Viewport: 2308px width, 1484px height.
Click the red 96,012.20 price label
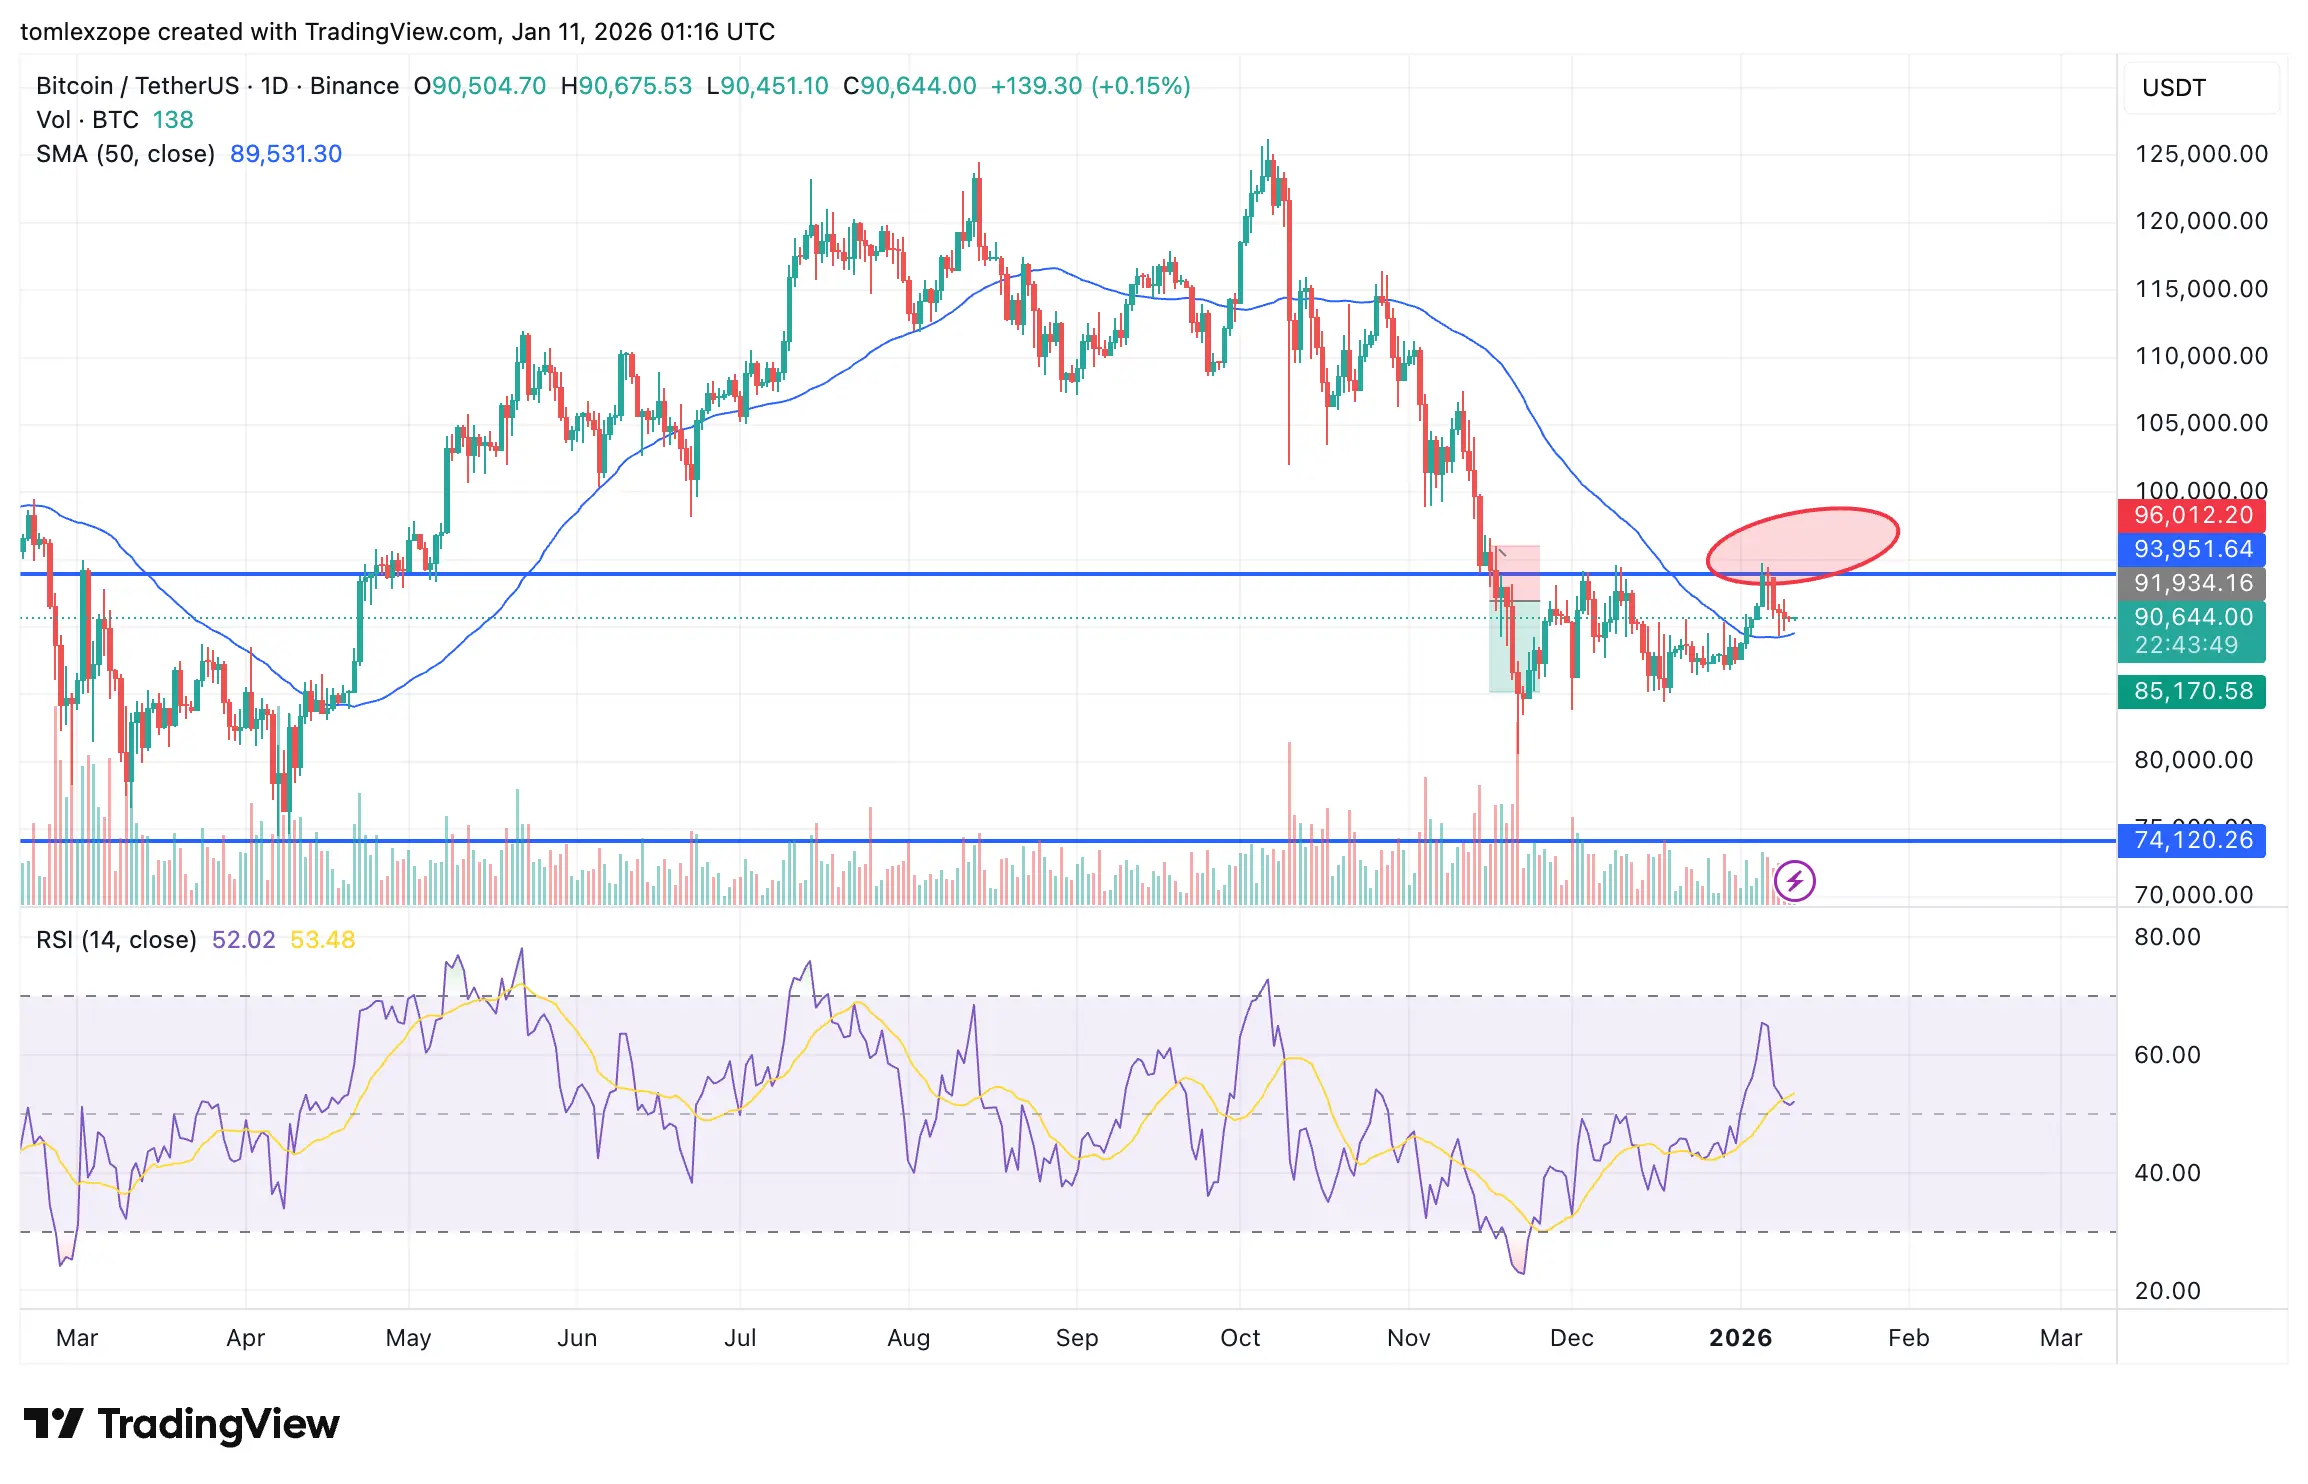pyautogui.click(x=2192, y=516)
